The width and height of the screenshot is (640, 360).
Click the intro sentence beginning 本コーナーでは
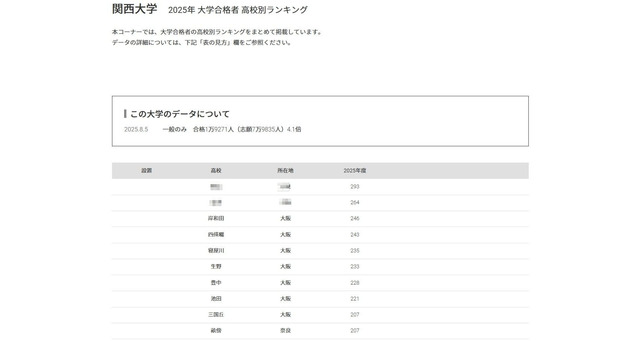click(x=218, y=32)
